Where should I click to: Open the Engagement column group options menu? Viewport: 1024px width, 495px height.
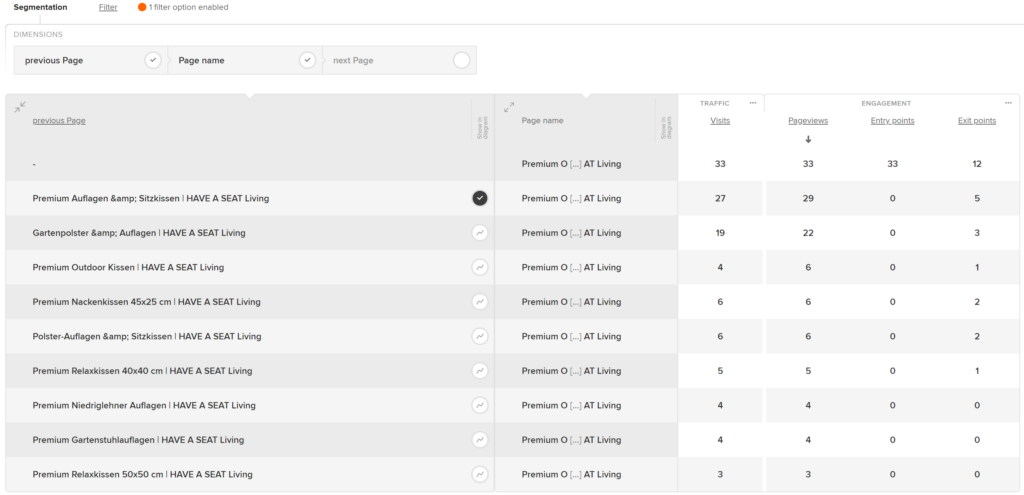click(x=1008, y=103)
